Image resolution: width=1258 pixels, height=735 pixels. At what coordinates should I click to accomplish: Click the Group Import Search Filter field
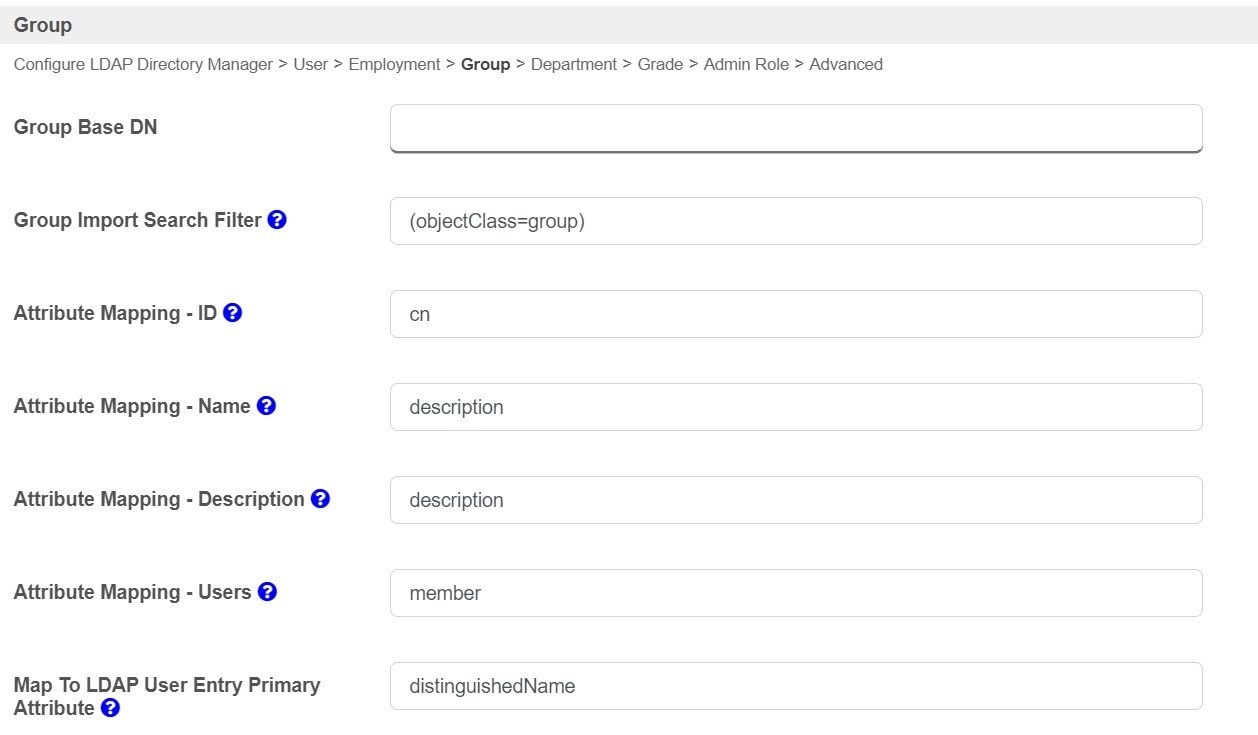click(796, 221)
